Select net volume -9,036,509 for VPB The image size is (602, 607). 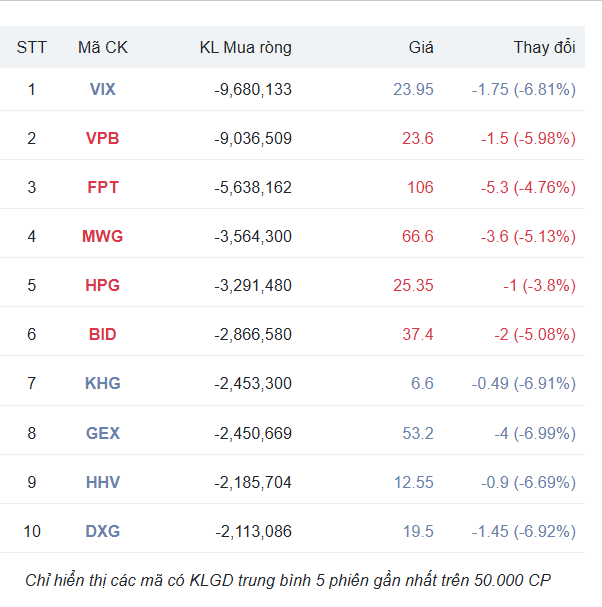(253, 139)
